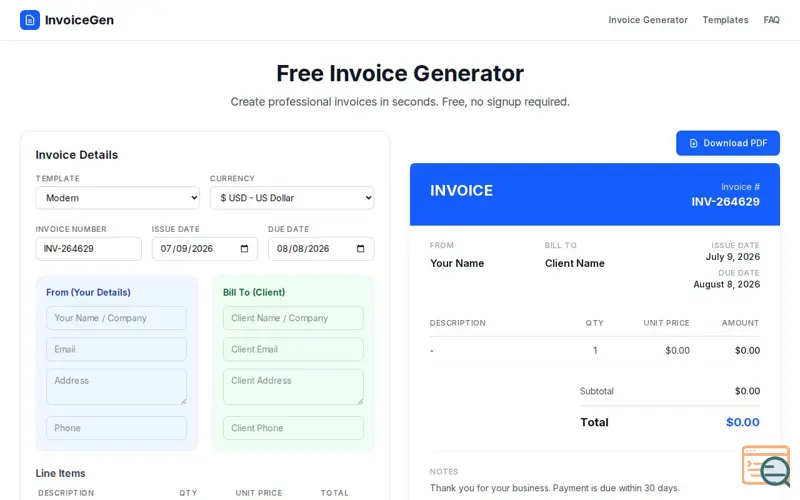
Task: Click the 'Thank you for your business' note
Action: coord(555,488)
